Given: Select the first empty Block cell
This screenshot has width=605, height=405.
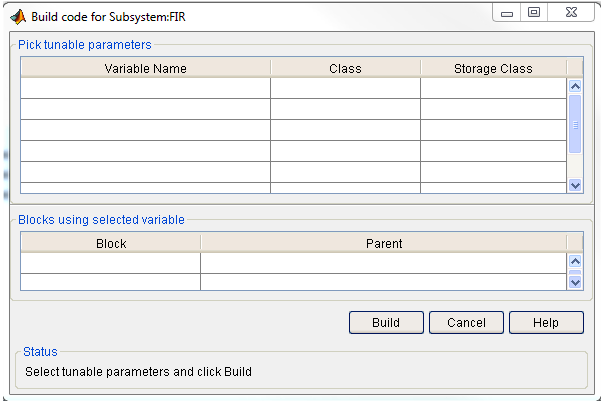Looking at the screenshot, I should [111, 263].
